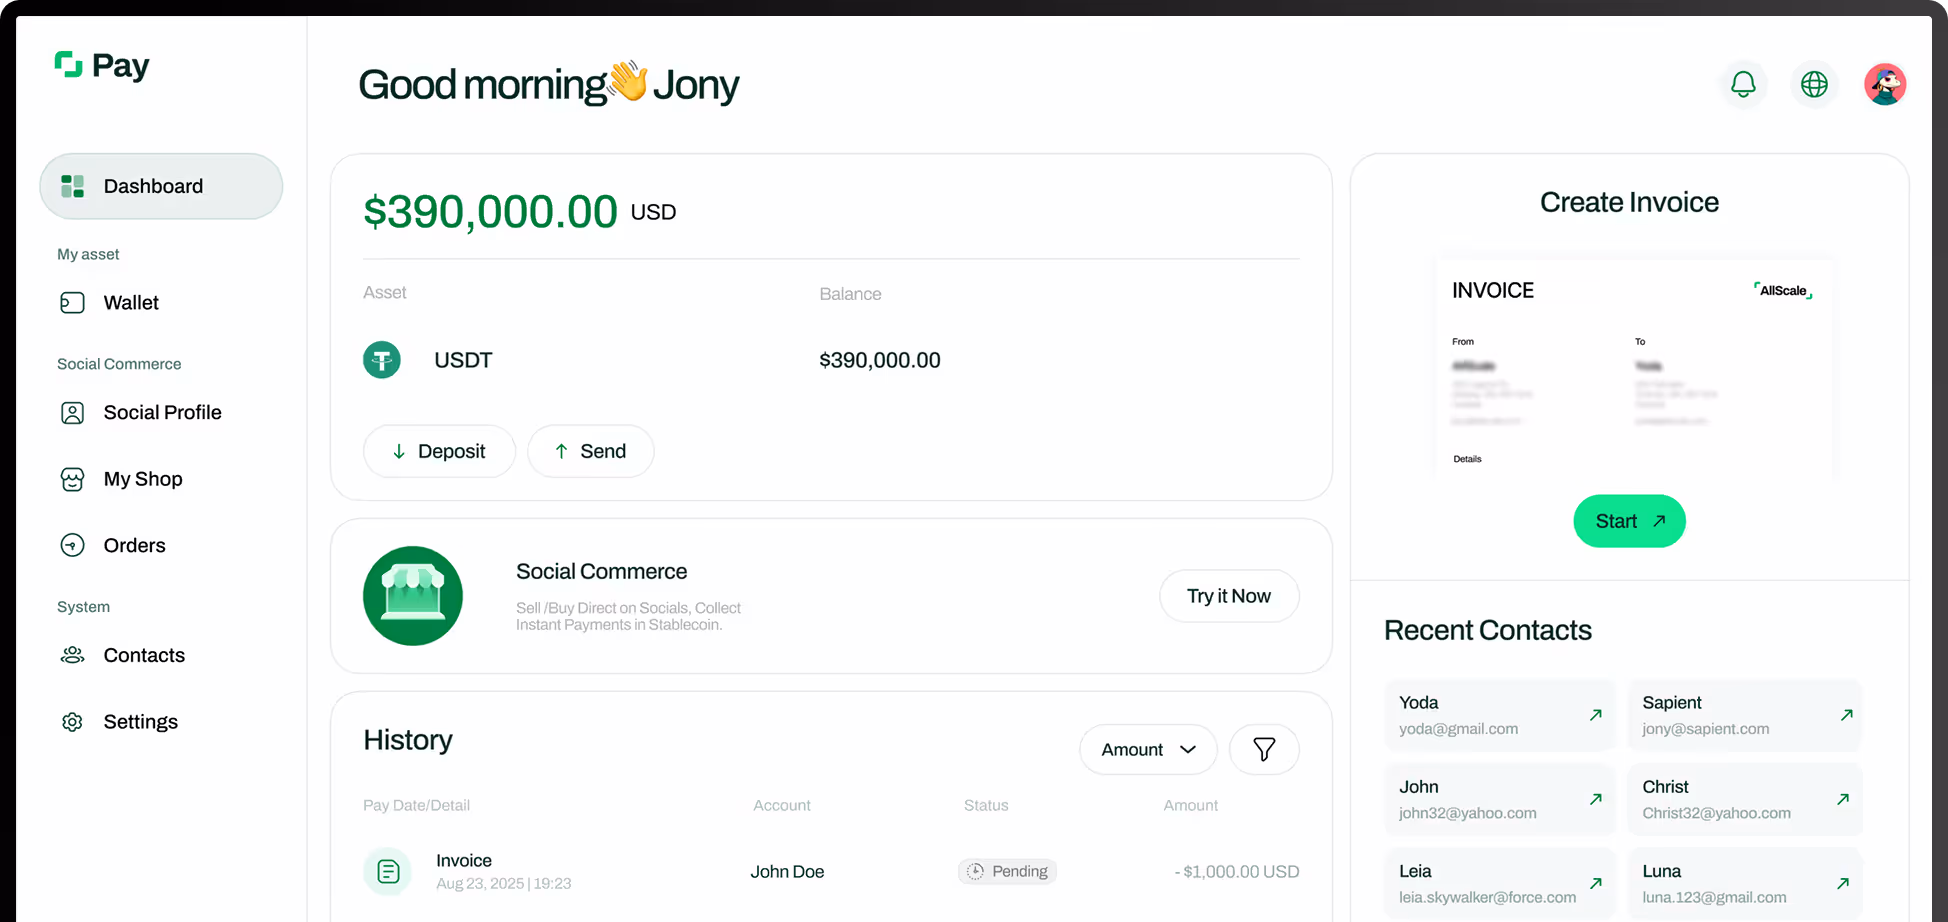Click the Social Commerce shop icon
Image resolution: width=1948 pixels, height=922 pixels.
tap(413, 596)
